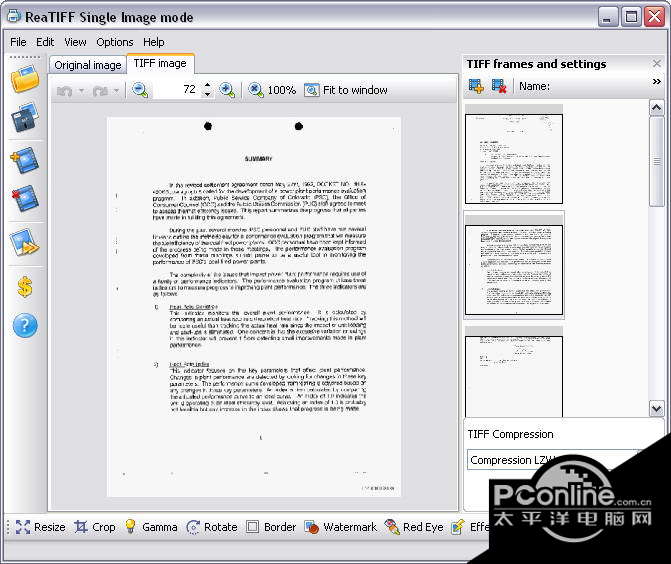Click the Open image folder icon
The width and height of the screenshot is (671, 564).
coord(25,78)
